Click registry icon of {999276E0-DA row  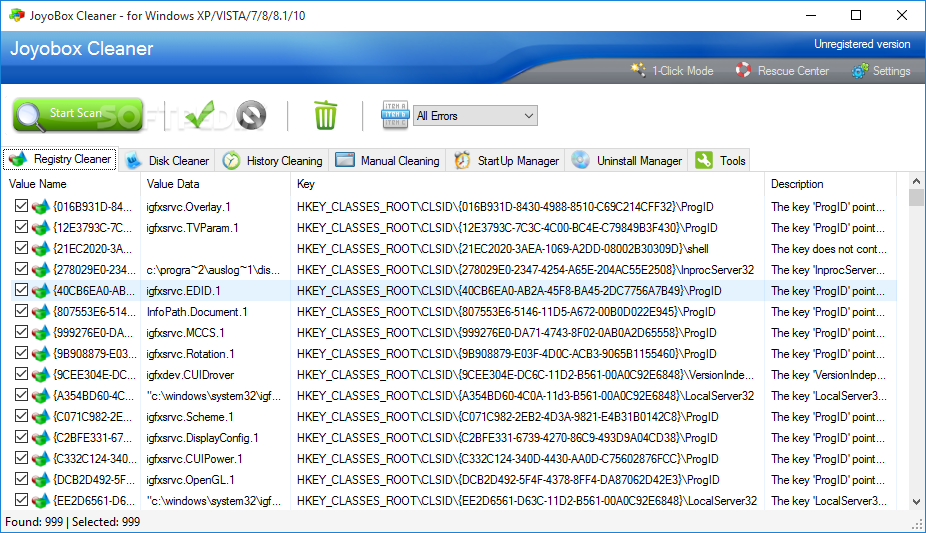coord(40,333)
